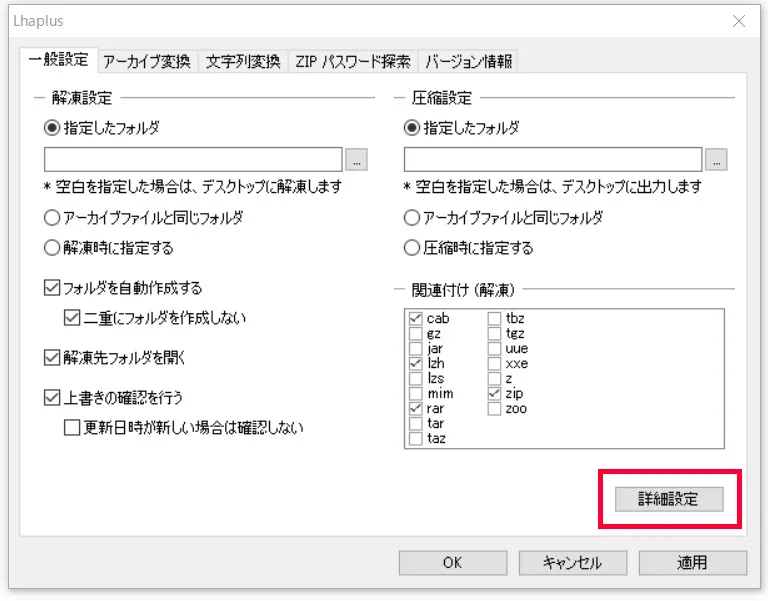Select the 一般設定 tab
Screen dimensions: 768x601
(59, 60)
